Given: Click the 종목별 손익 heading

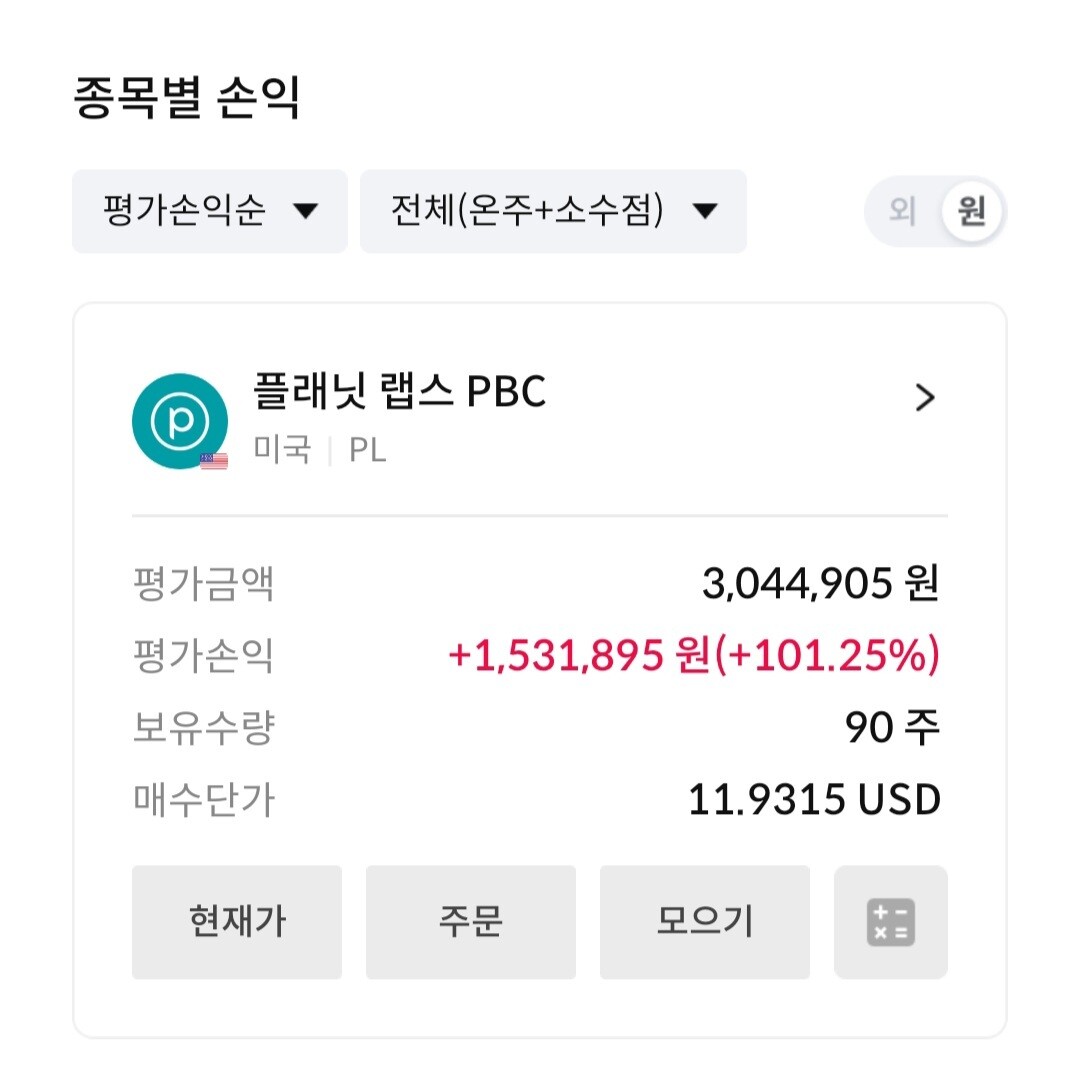Looking at the screenshot, I should 187,99.
